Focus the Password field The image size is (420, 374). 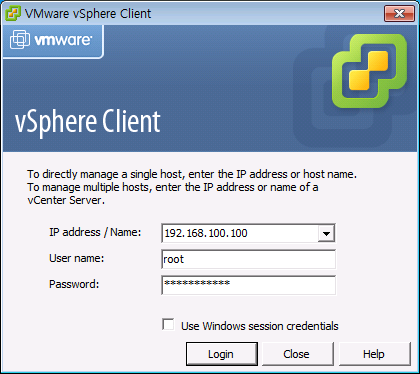[x=248, y=285]
